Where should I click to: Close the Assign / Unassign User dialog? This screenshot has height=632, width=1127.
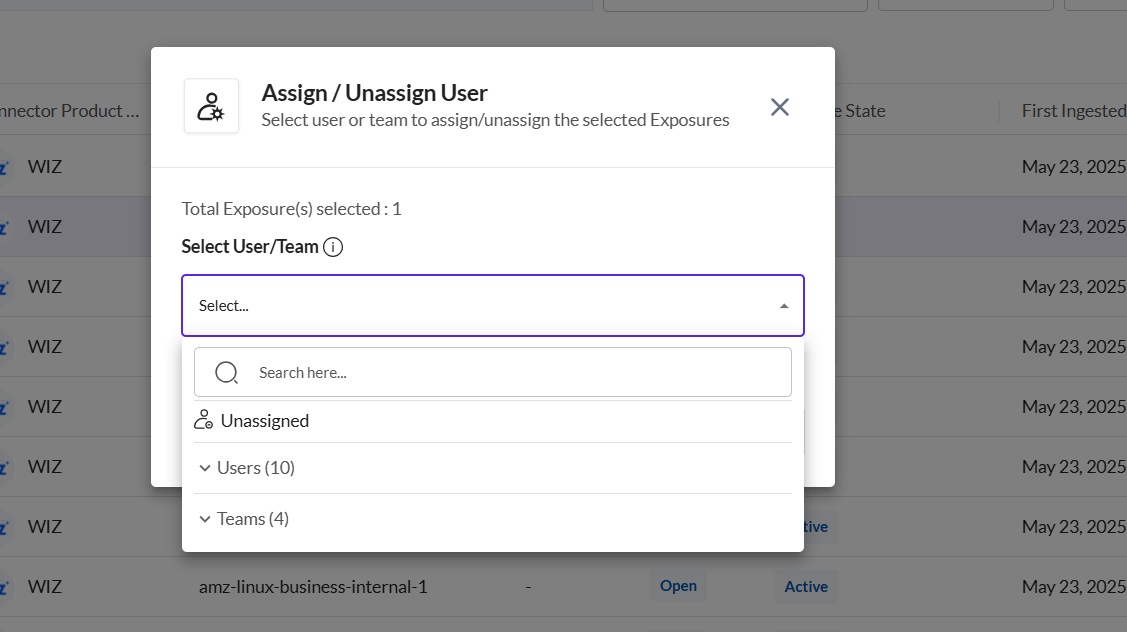point(779,107)
